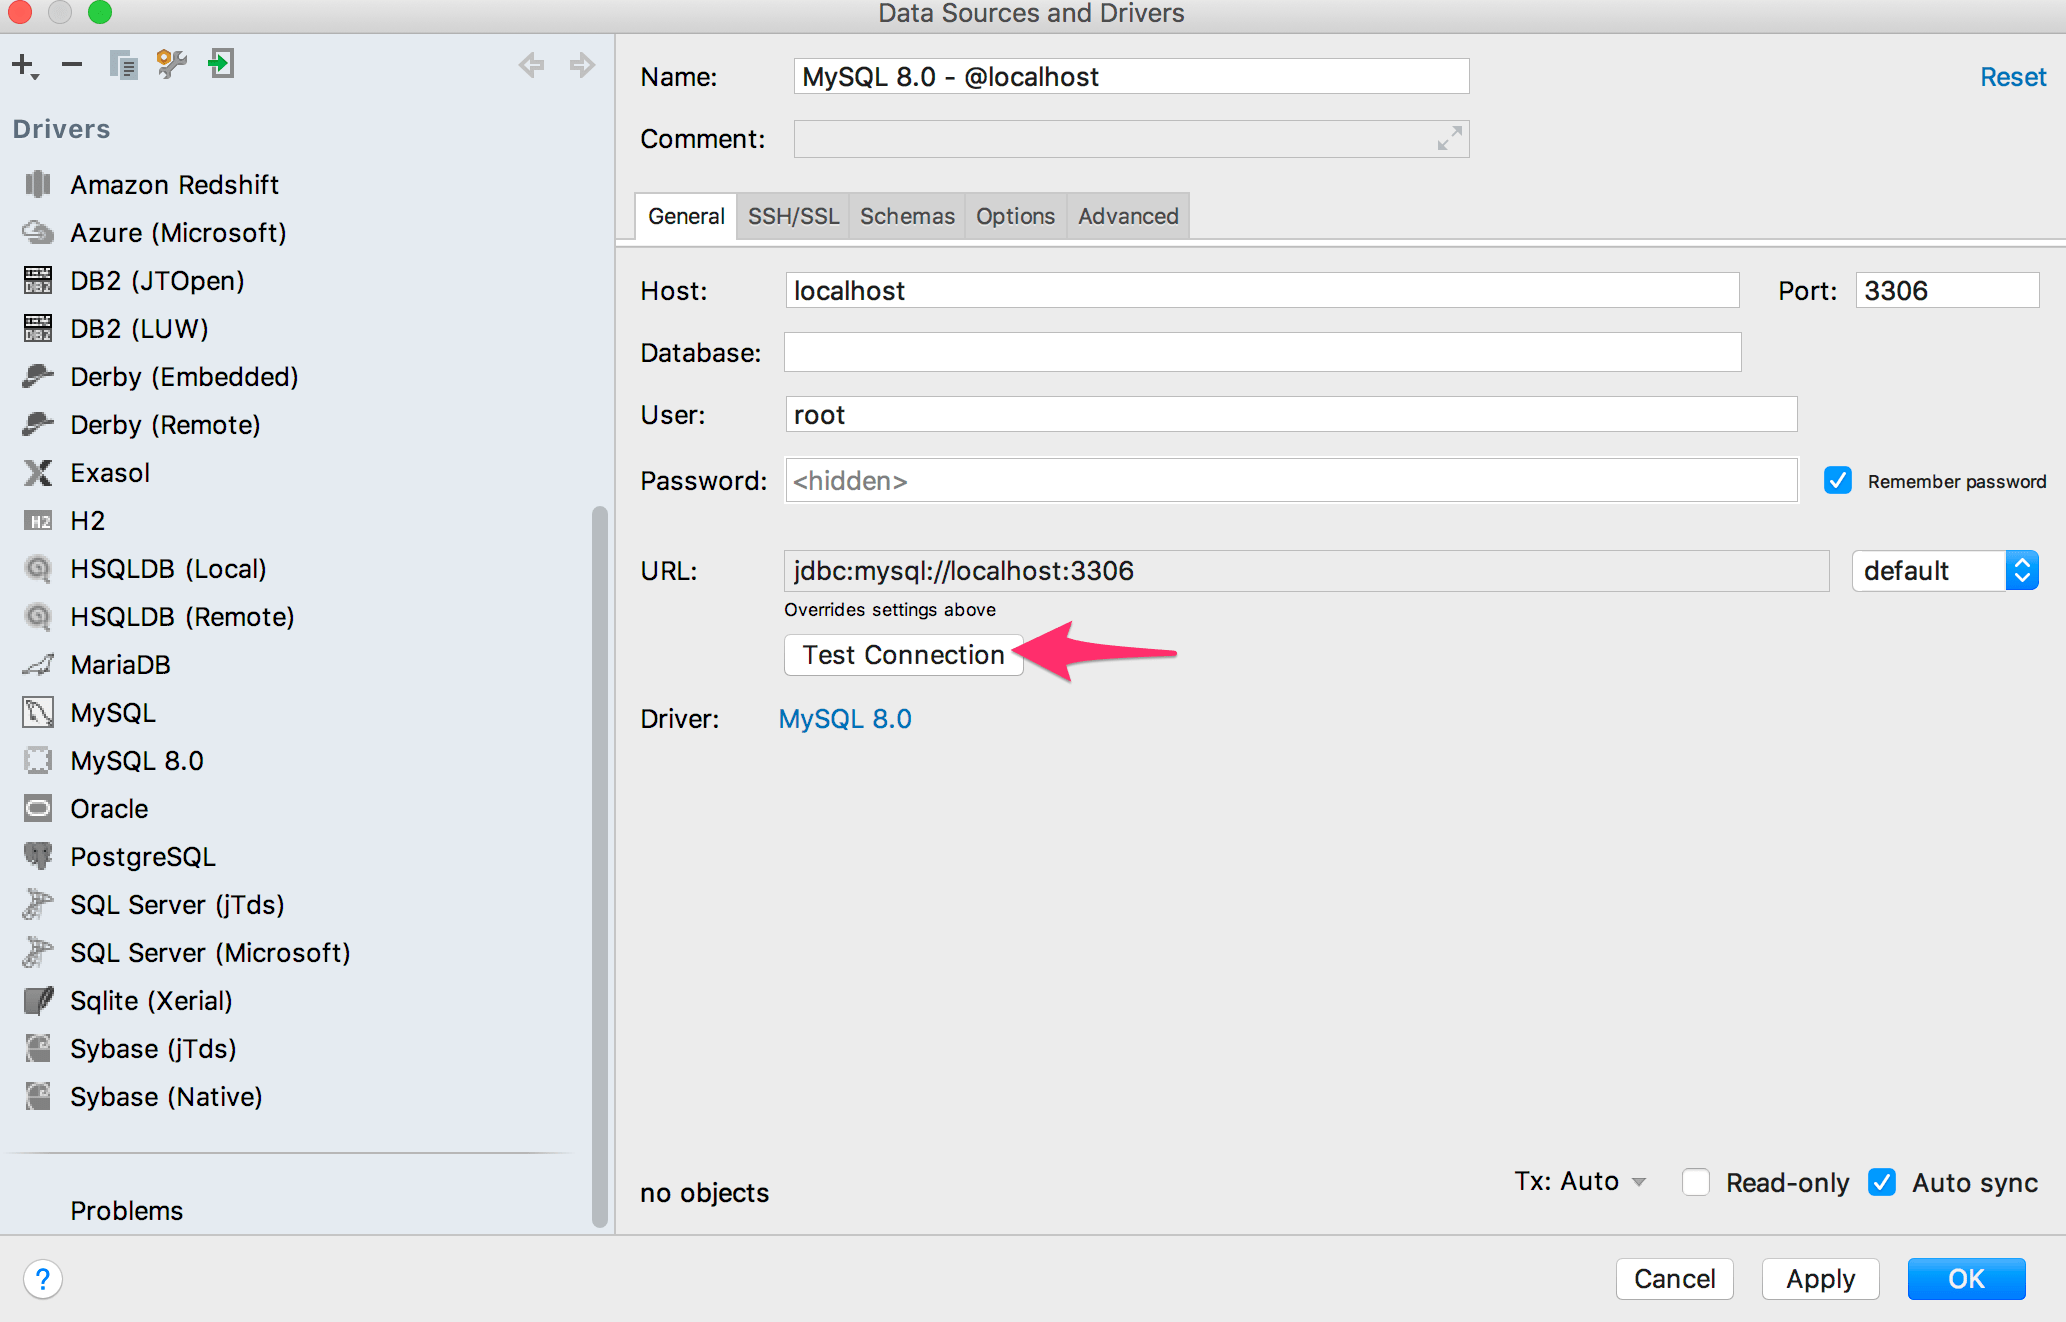Click the duplicate data source icon
The height and width of the screenshot is (1322, 2066).
tap(123, 66)
